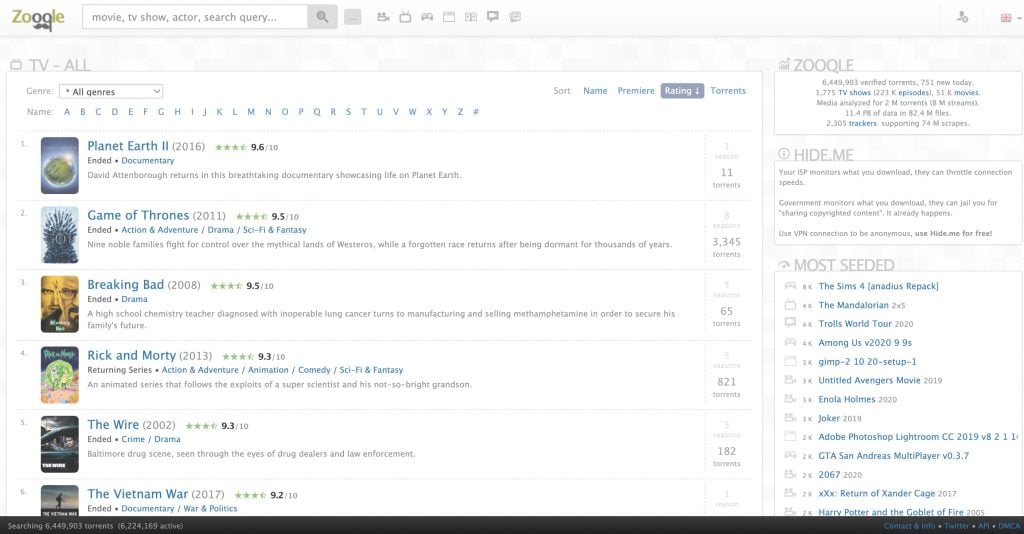Click the Rick and Morty poster thumbnail
The width and height of the screenshot is (1024, 534).
point(59,375)
